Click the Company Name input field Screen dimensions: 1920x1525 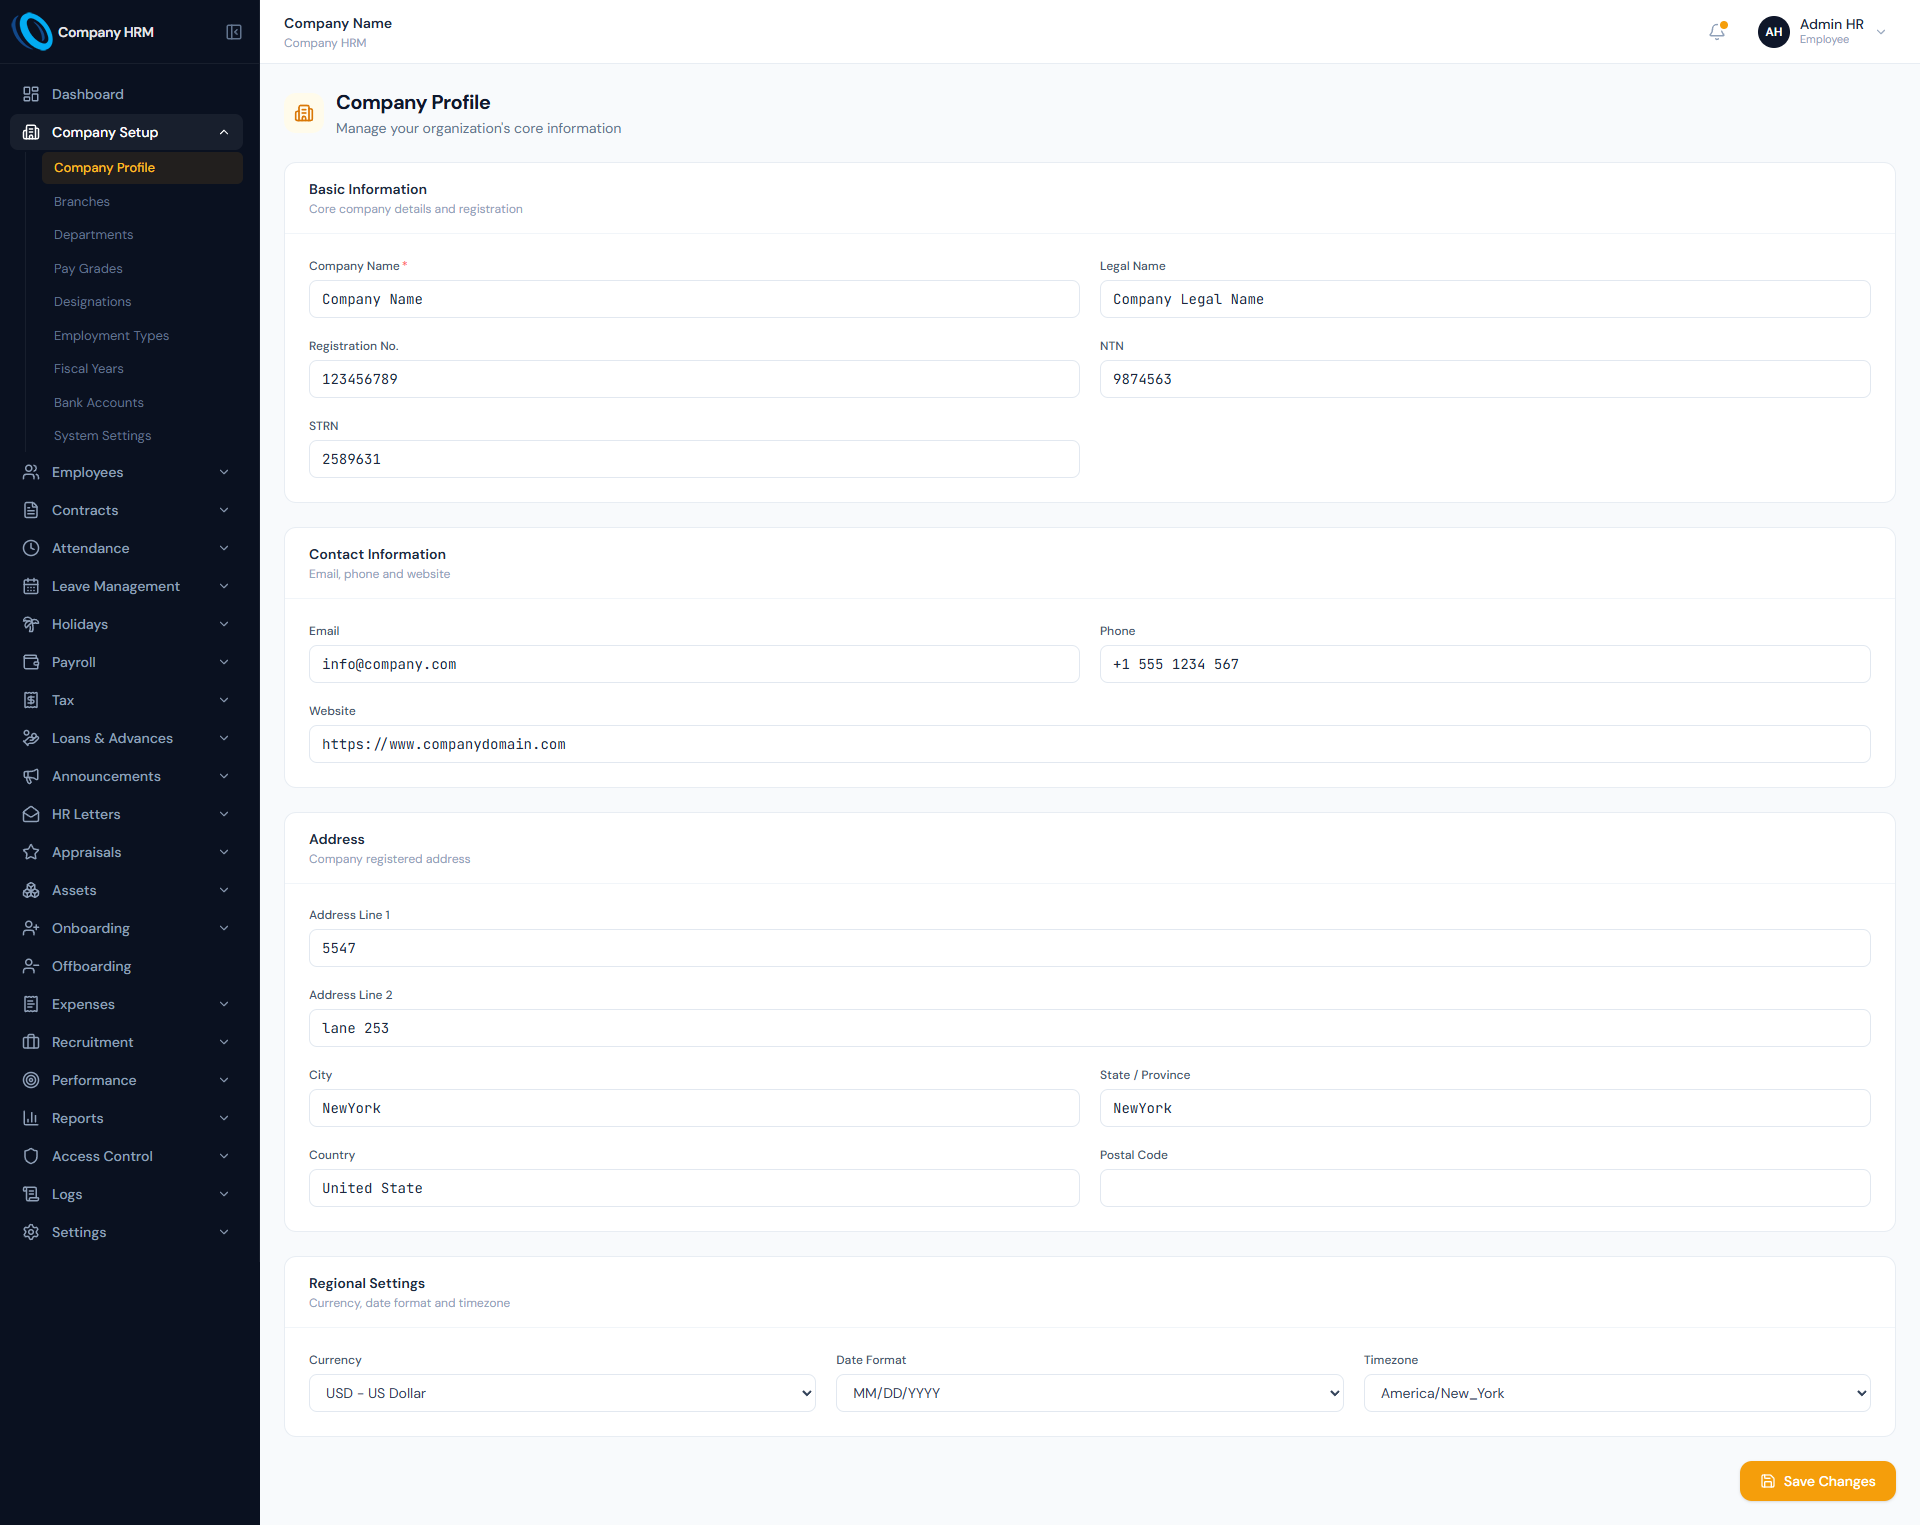coord(694,299)
